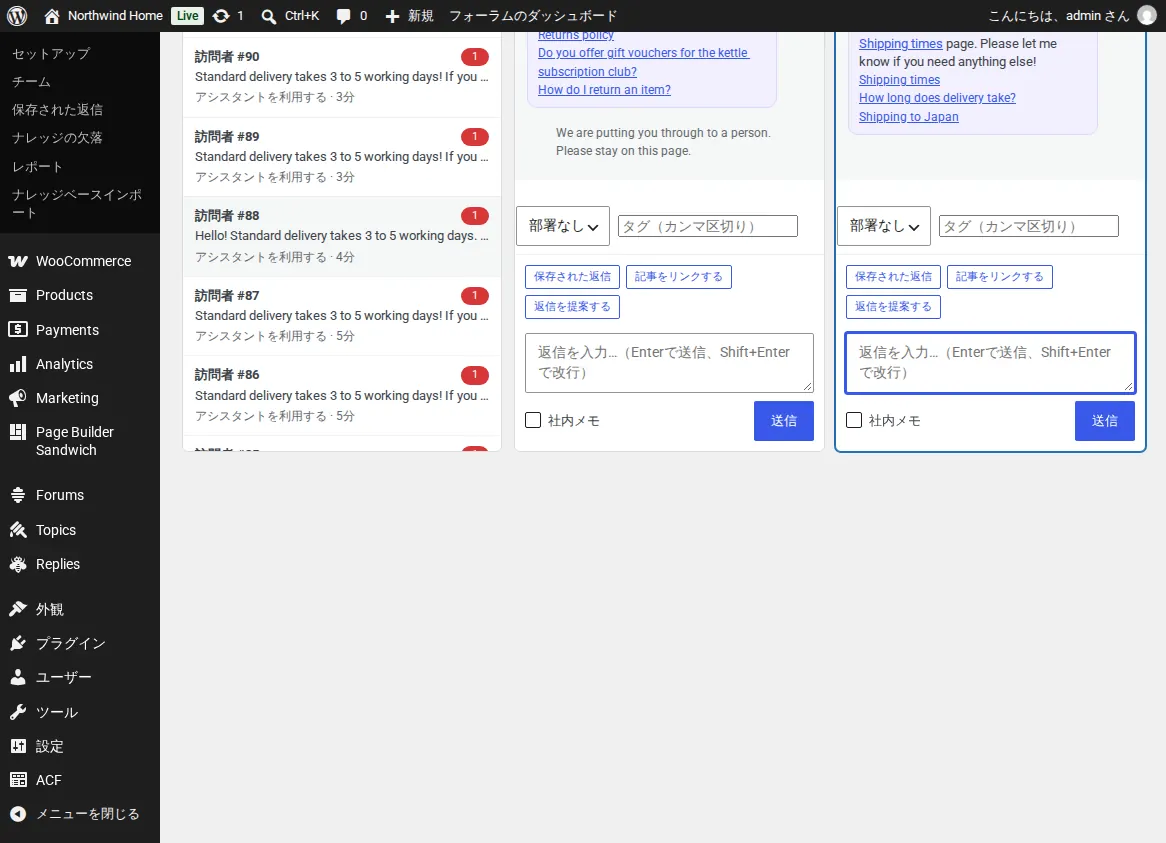The image size is (1166, 843).
Task: Open プラグイン plugins menu
Action: point(80,643)
